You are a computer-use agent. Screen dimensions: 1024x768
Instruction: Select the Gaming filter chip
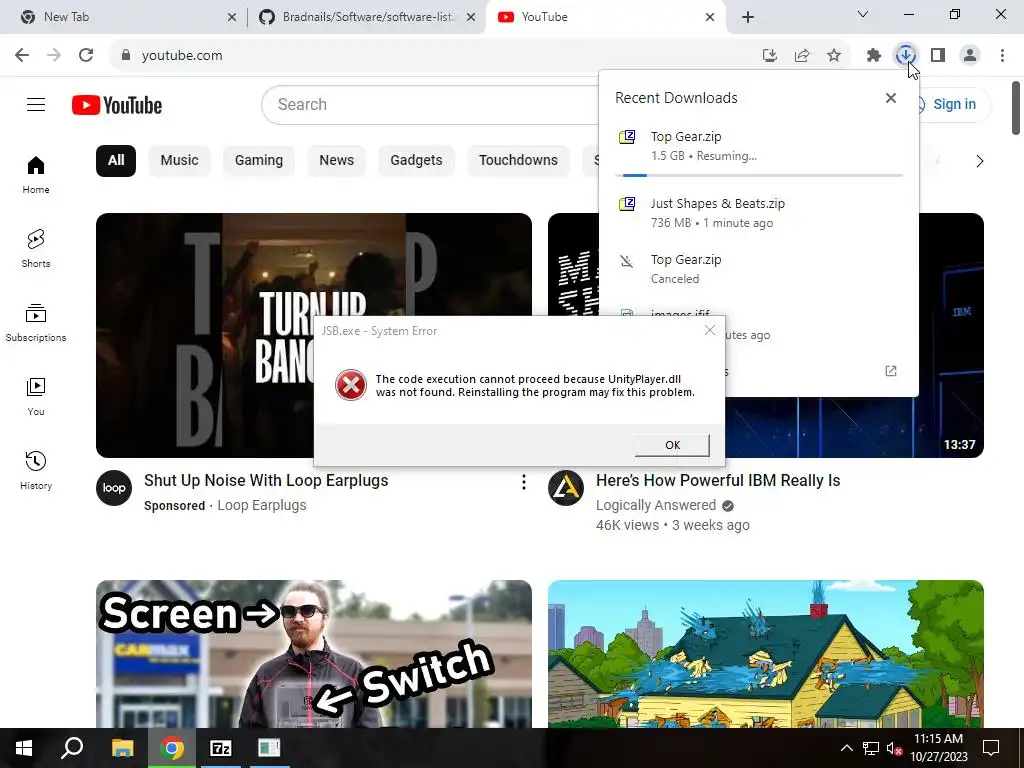coord(259,161)
